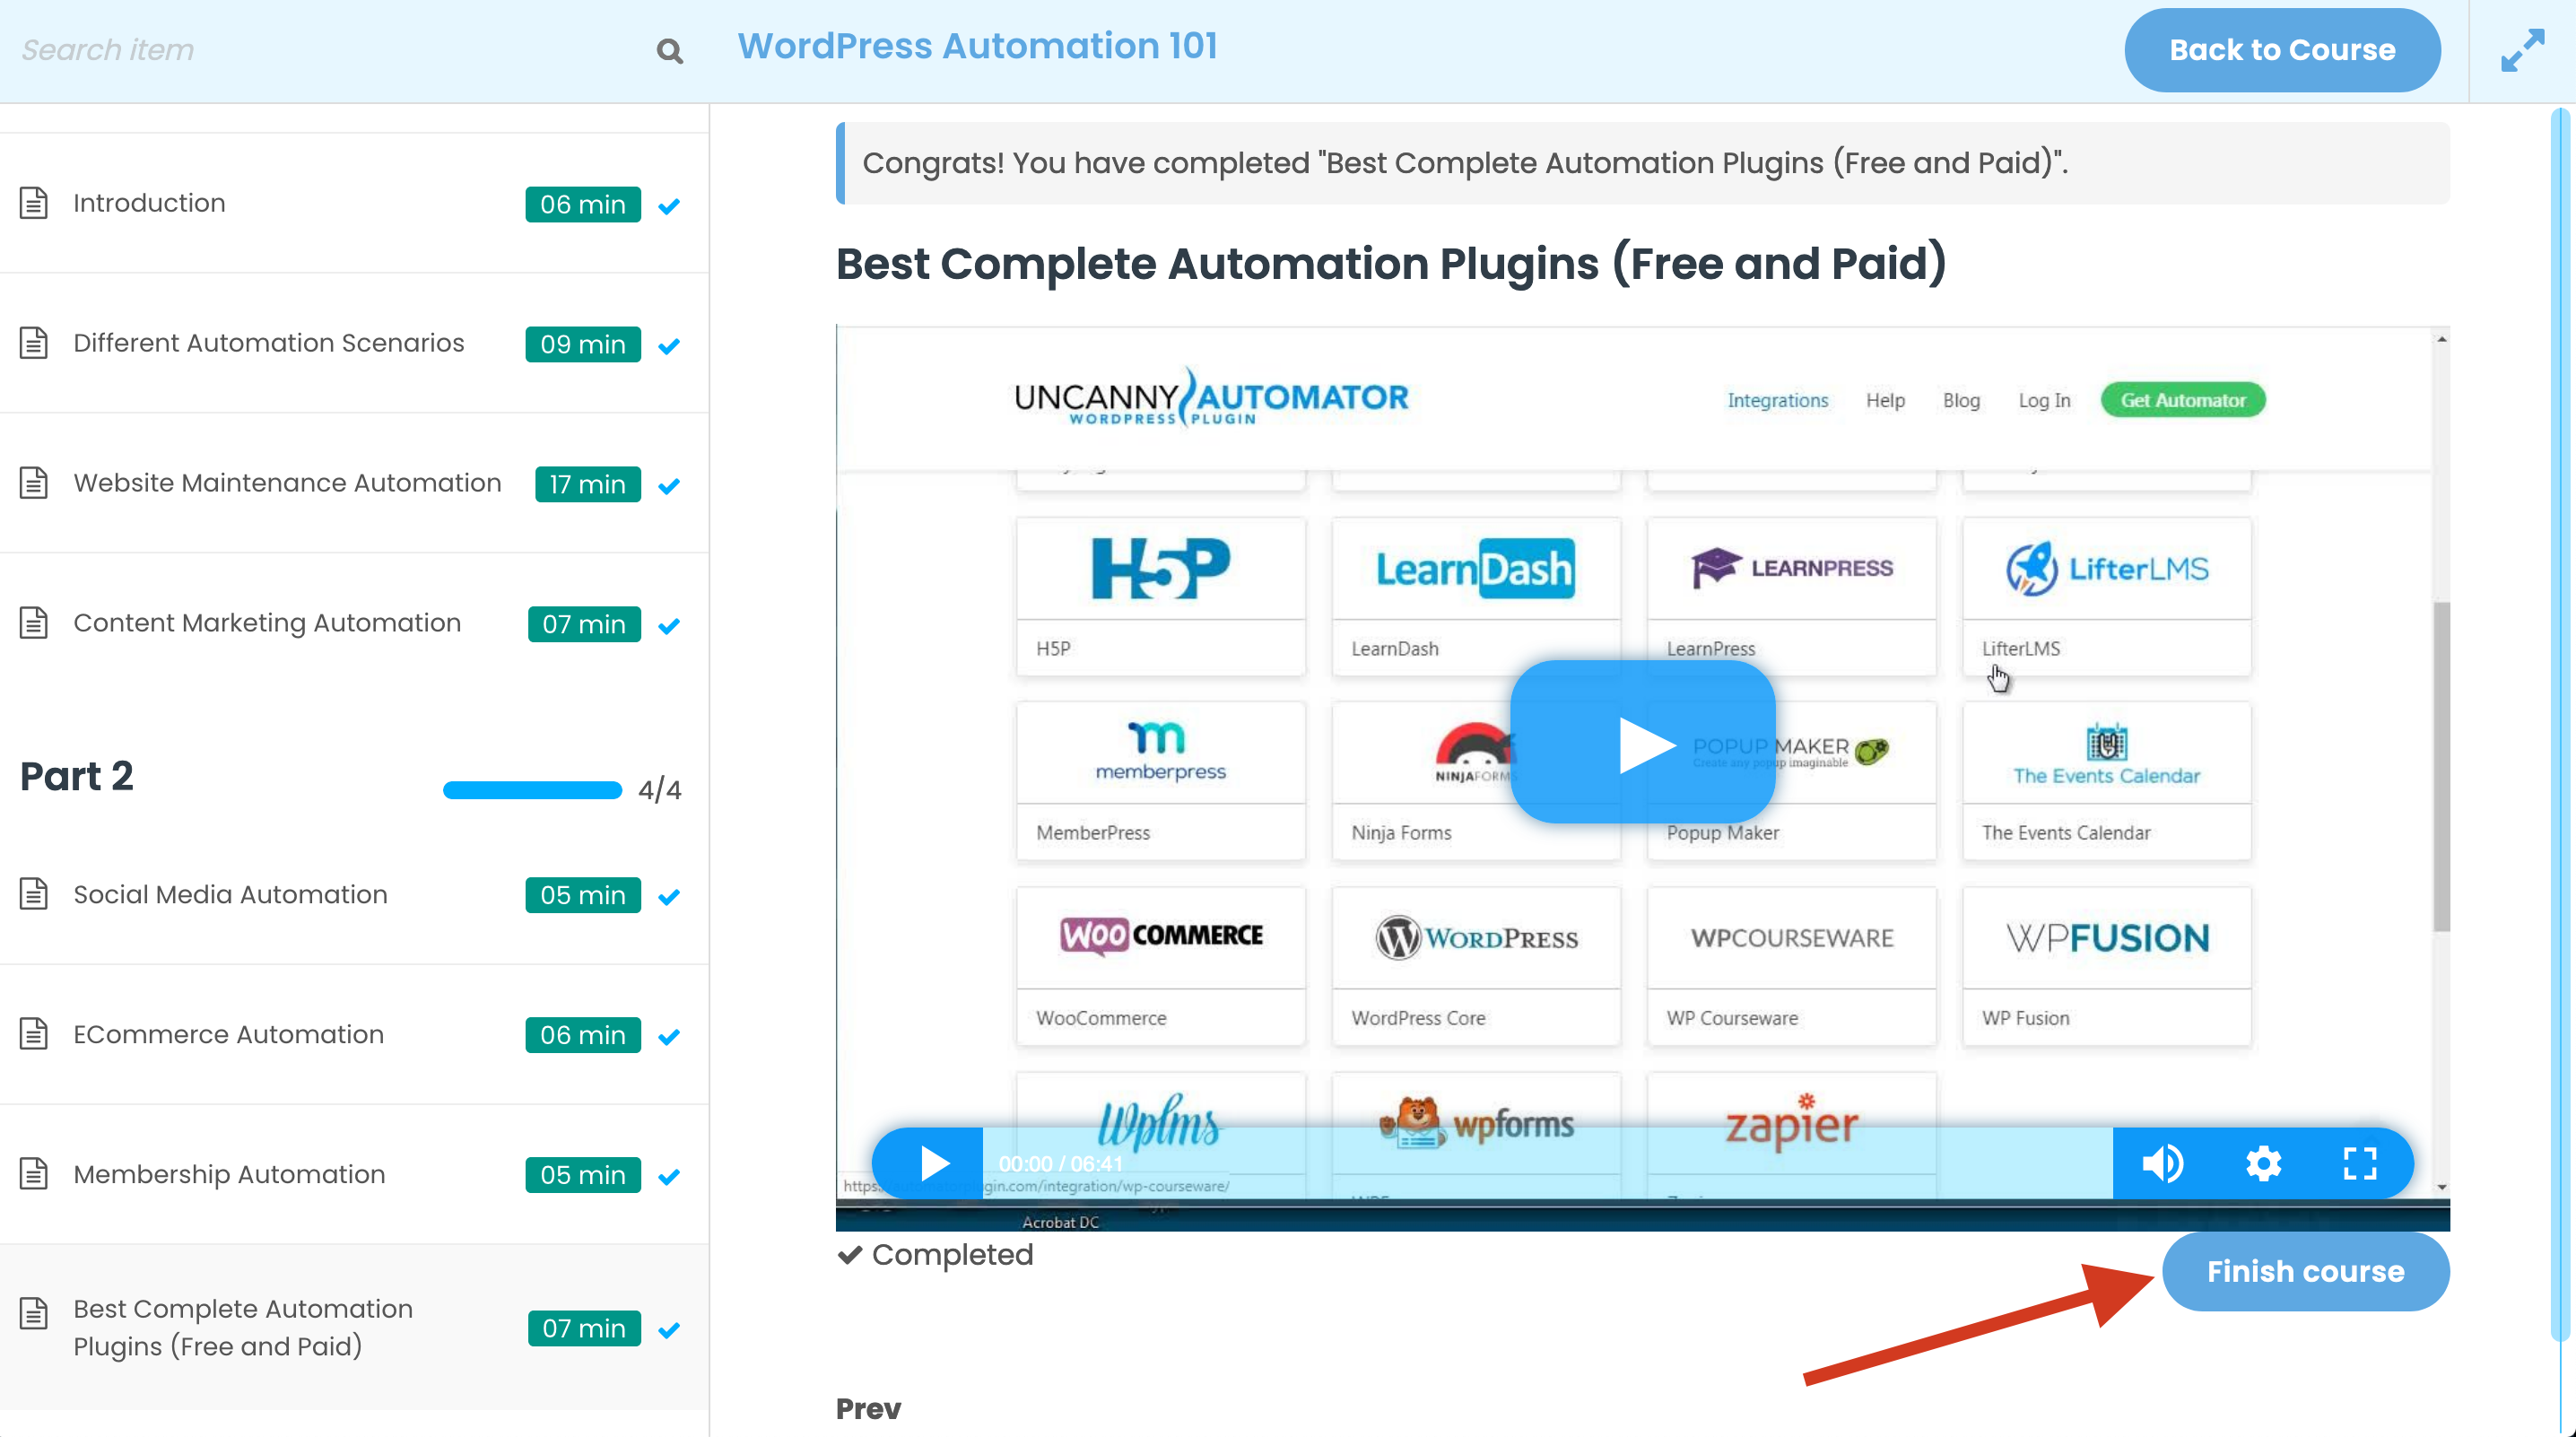Click the MemberPress integration logo
Viewport: 2576px width, 1437px height.
tap(1160, 752)
